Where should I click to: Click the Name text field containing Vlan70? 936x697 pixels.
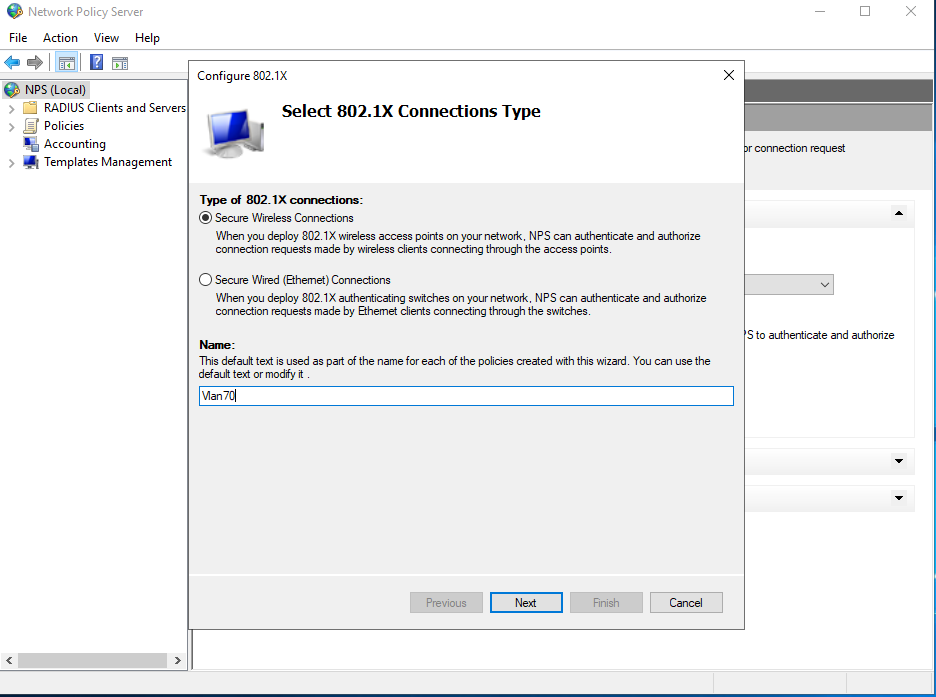(466, 396)
